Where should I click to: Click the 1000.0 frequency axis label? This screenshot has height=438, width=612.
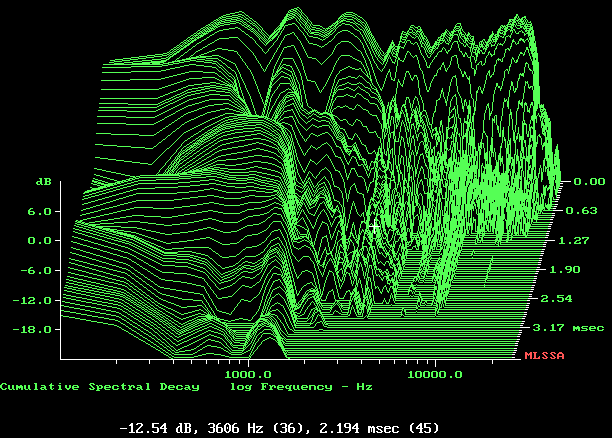[248, 375]
